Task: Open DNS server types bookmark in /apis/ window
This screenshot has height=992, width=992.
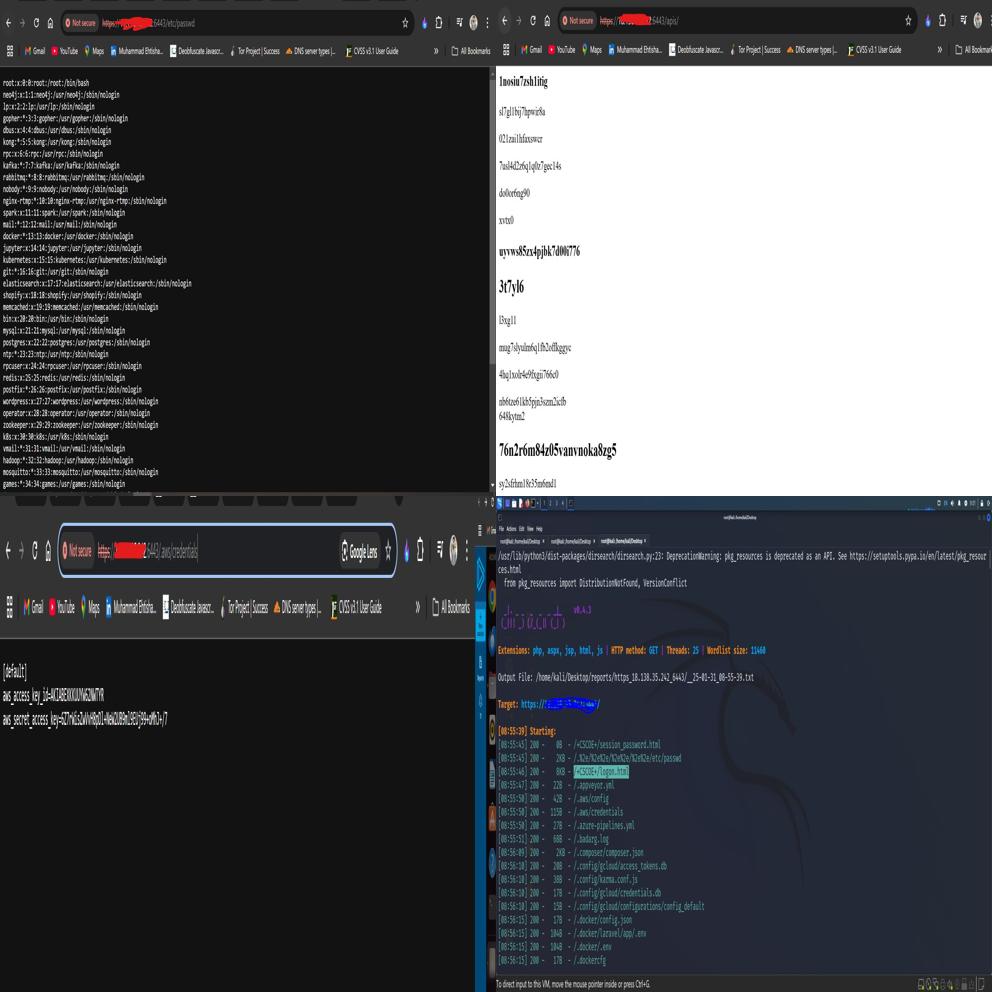Action: pos(812,49)
